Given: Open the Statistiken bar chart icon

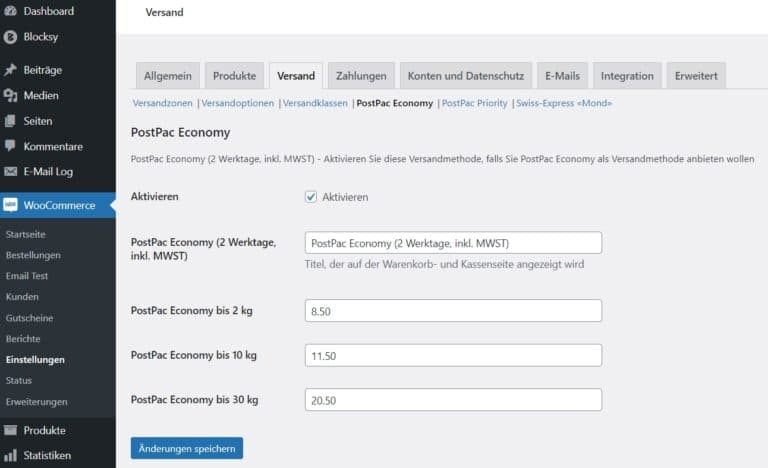Looking at the screenshot, I should point(10,455).
